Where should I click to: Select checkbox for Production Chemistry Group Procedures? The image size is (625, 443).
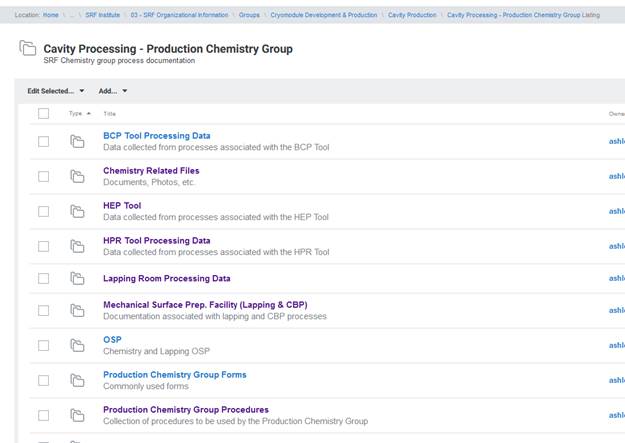[43, 415]
